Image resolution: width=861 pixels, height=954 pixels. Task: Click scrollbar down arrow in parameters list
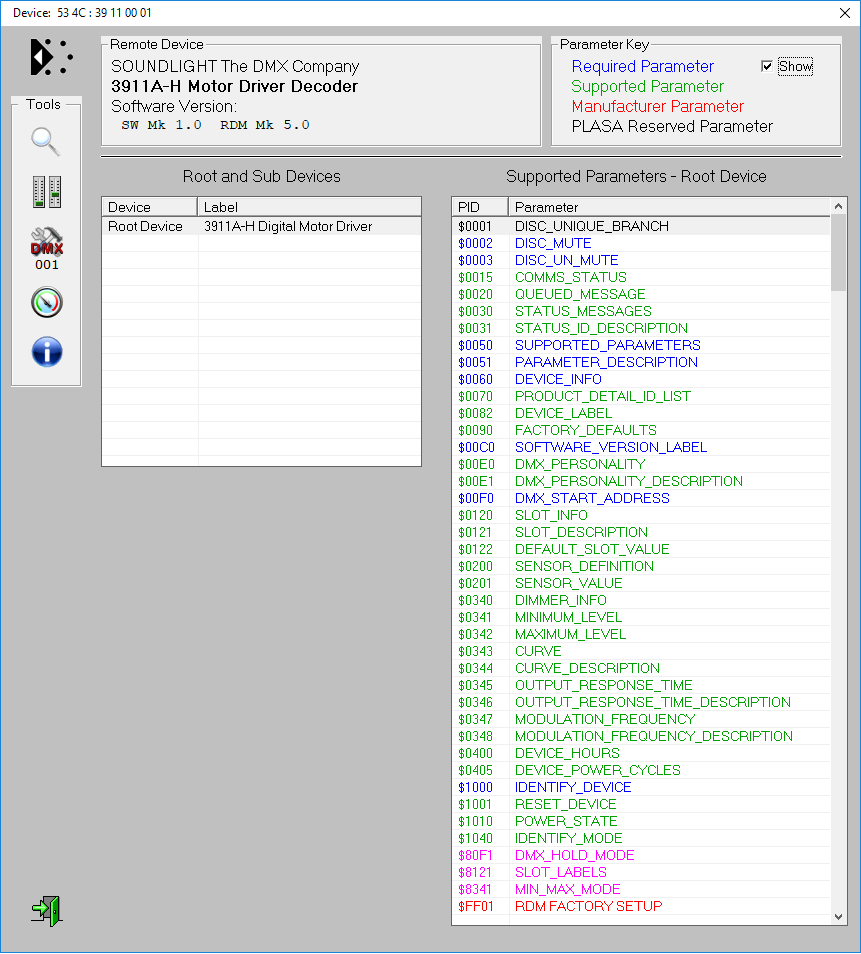838,916
